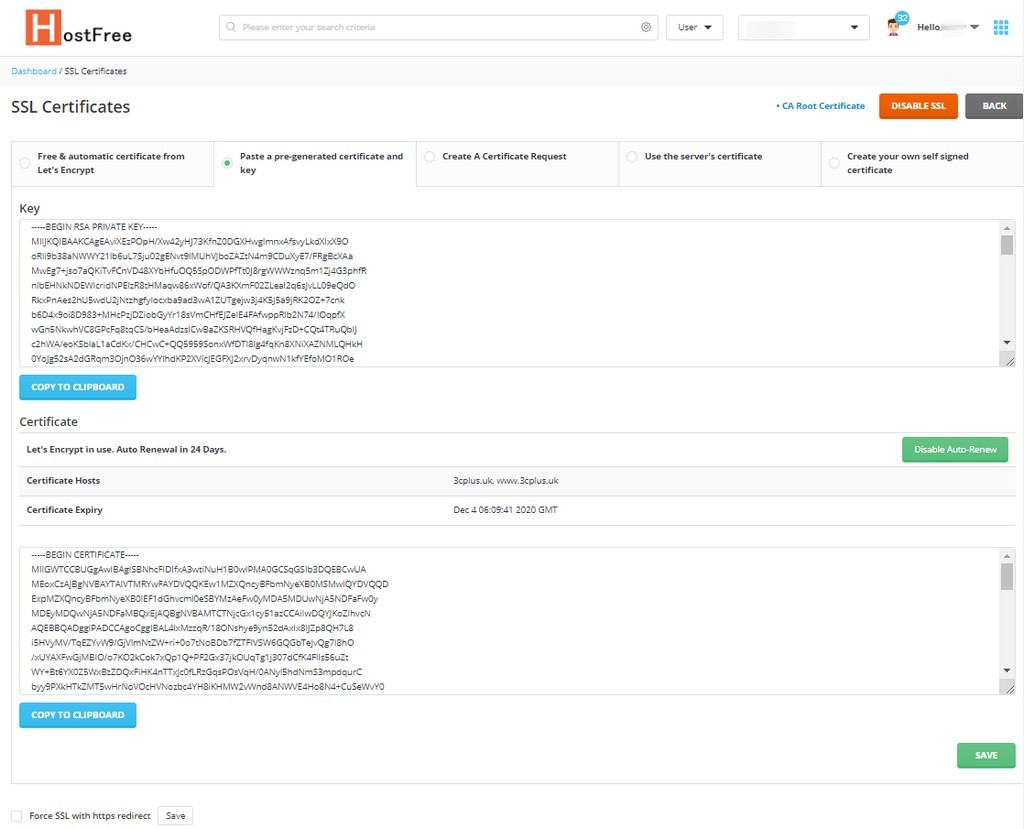Enable Force SSL with https redirect
The height and width of the screenshot is (829, 1024).
(16, 815)
